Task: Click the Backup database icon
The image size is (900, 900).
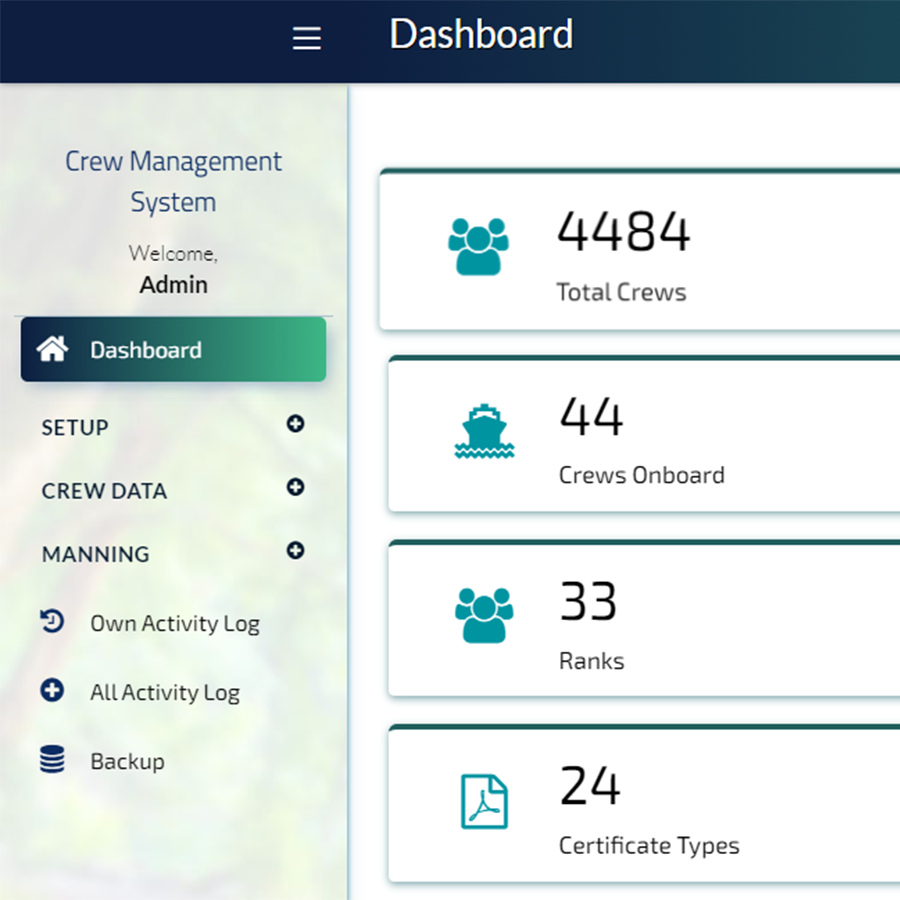Action: [52, 759]
